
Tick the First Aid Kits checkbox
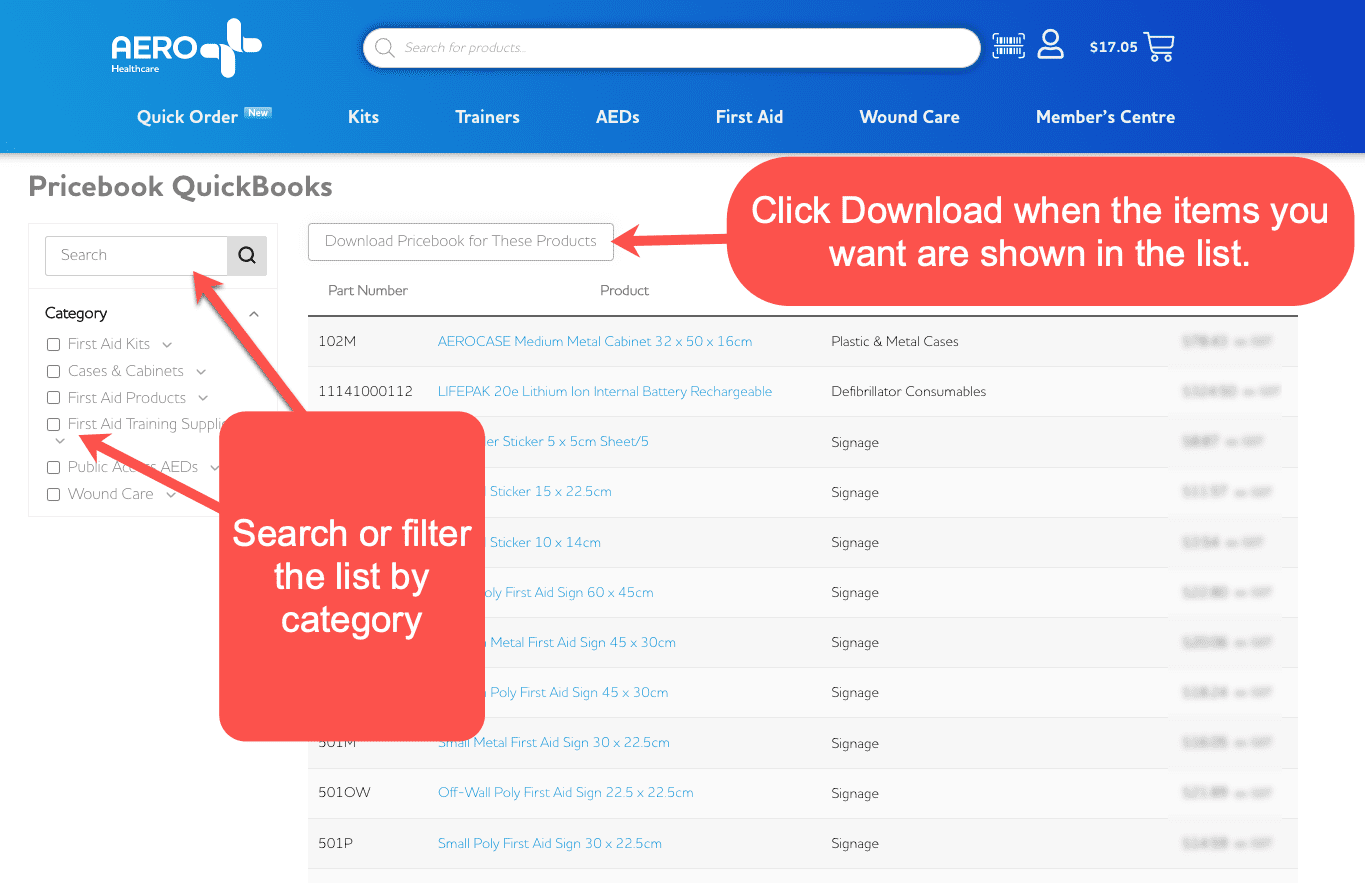point(54,344)
